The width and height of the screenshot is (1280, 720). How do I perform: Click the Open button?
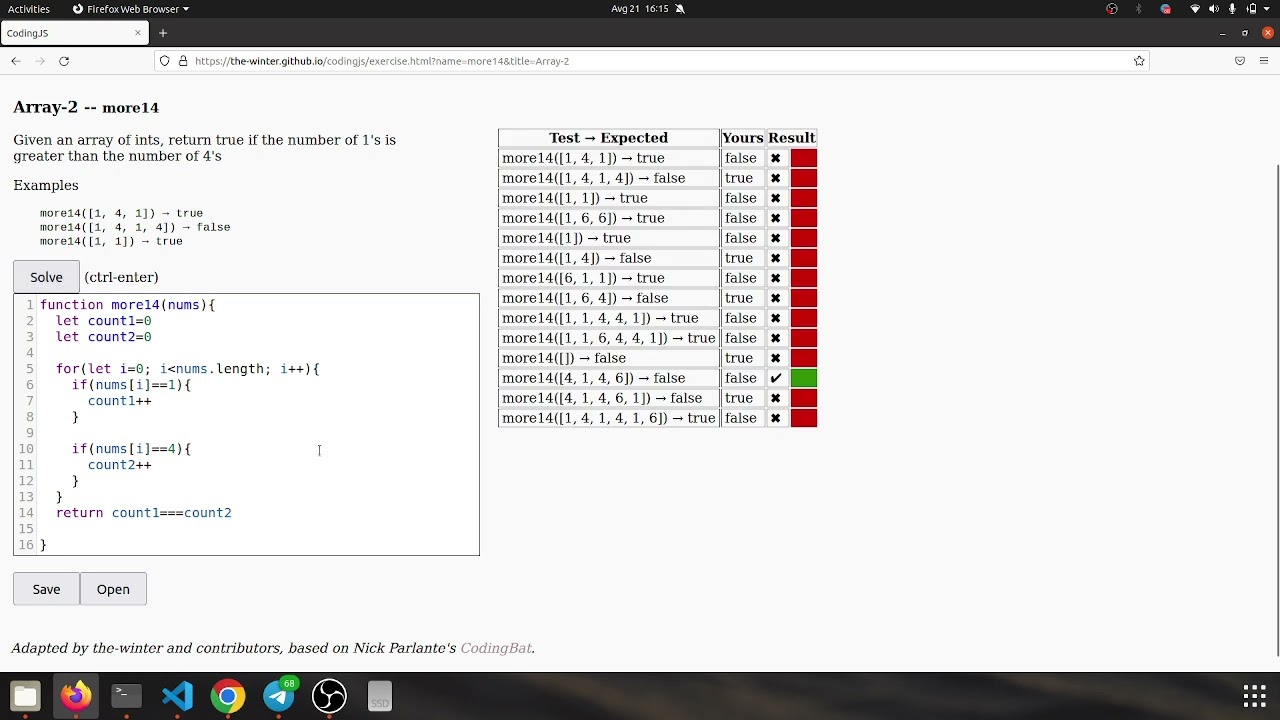pyautogui.click(x=113, y=589)
